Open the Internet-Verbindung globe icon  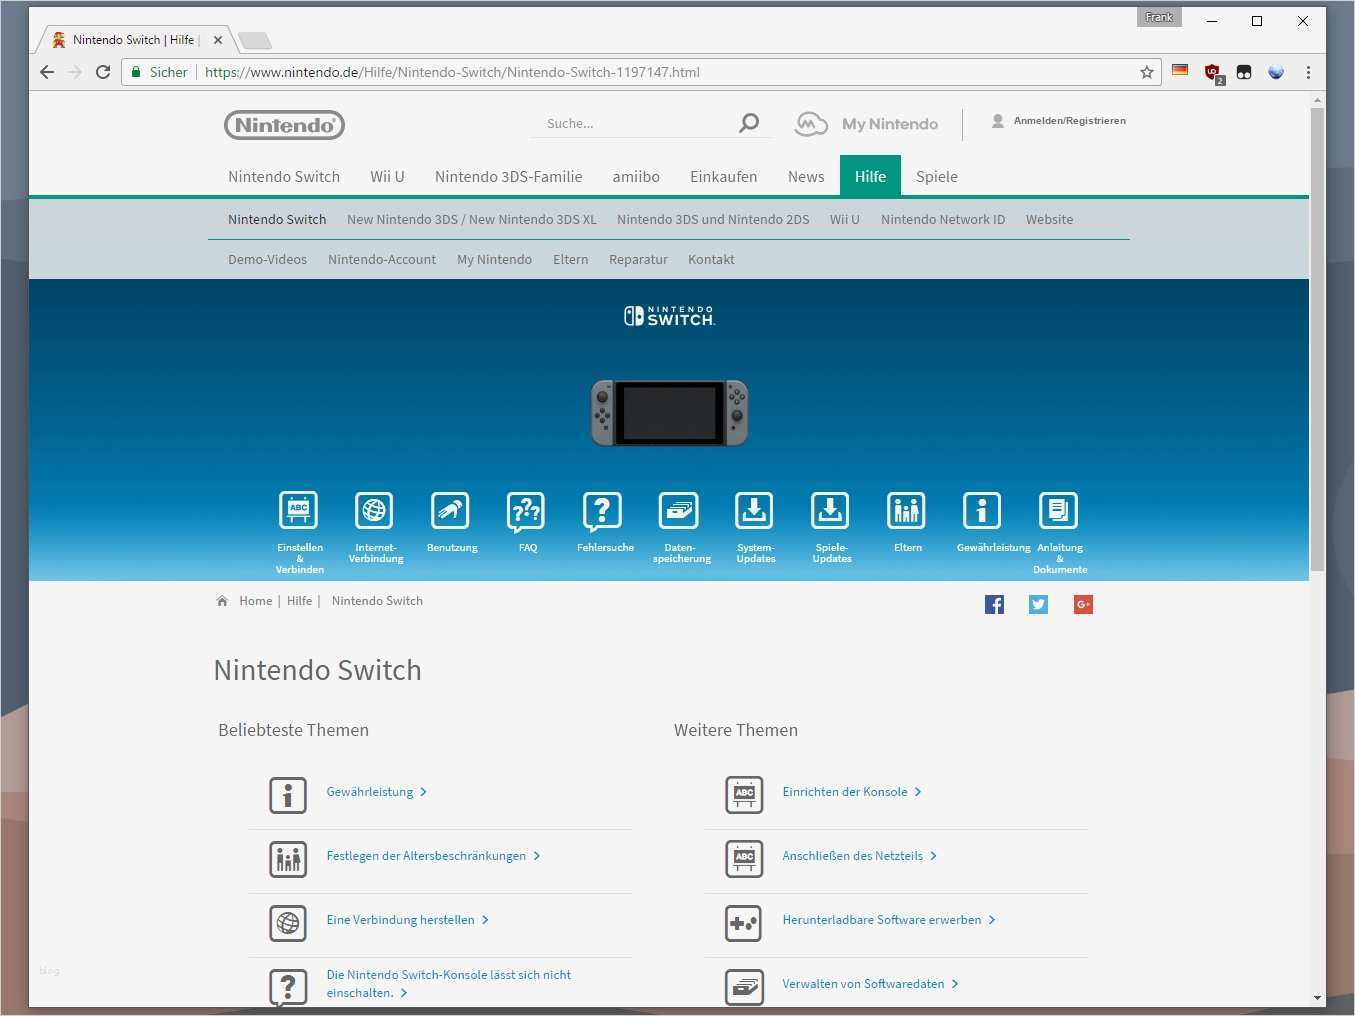[x=374, y=510]
